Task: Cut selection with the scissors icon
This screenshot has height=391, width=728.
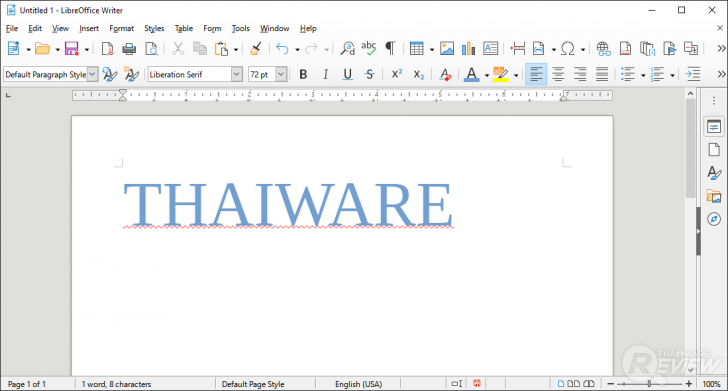Action: click(178, 48)
